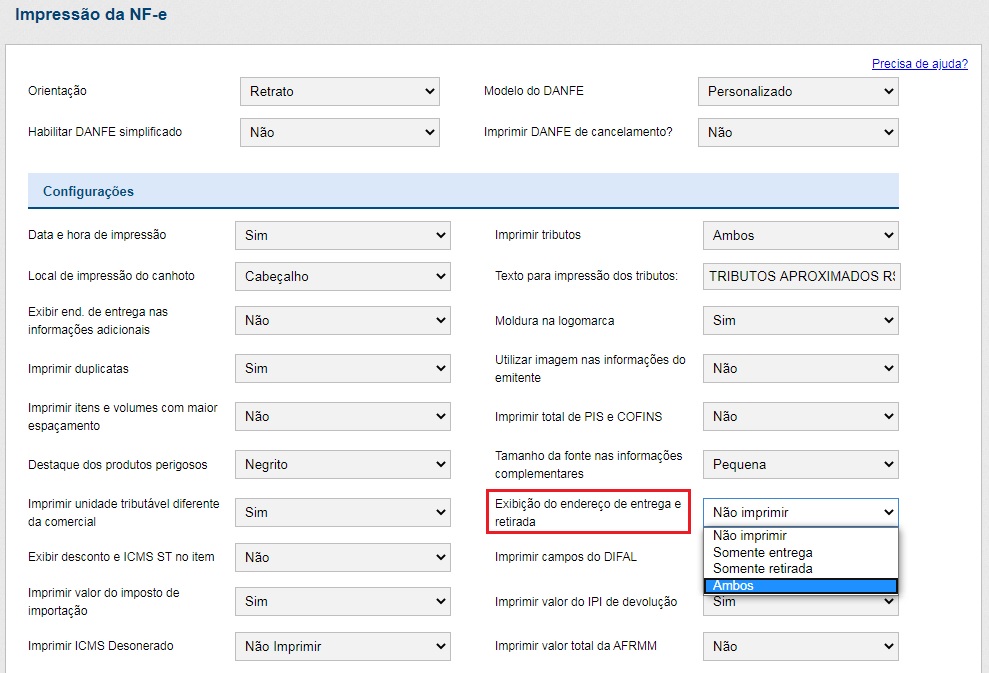Open the Modelo do DANFE dropdown

tap(797, 91)
